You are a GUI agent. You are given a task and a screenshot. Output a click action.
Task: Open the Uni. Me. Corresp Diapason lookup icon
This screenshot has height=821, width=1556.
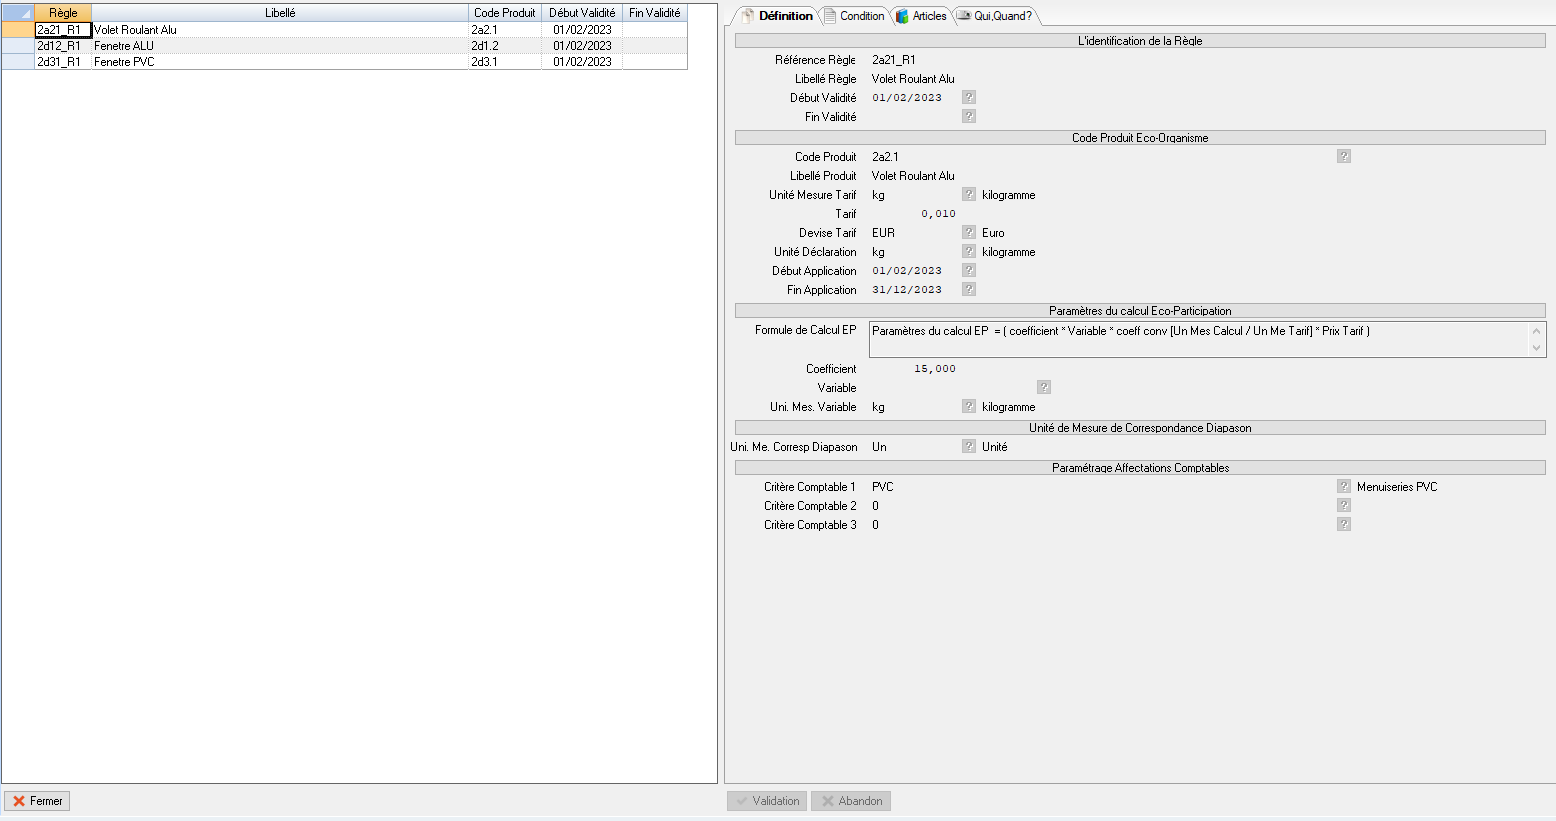(x=968, y=446)
